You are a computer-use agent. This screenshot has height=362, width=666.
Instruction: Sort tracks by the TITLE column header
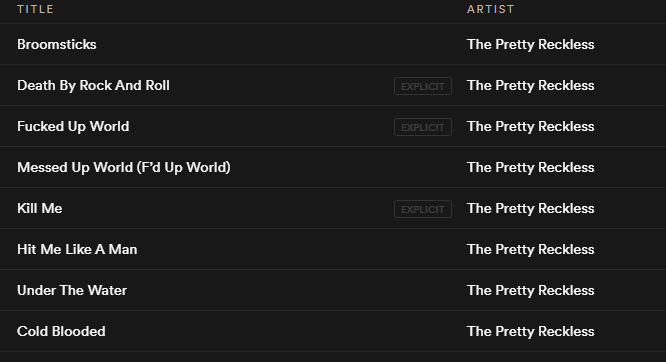(x=35, y=9)
